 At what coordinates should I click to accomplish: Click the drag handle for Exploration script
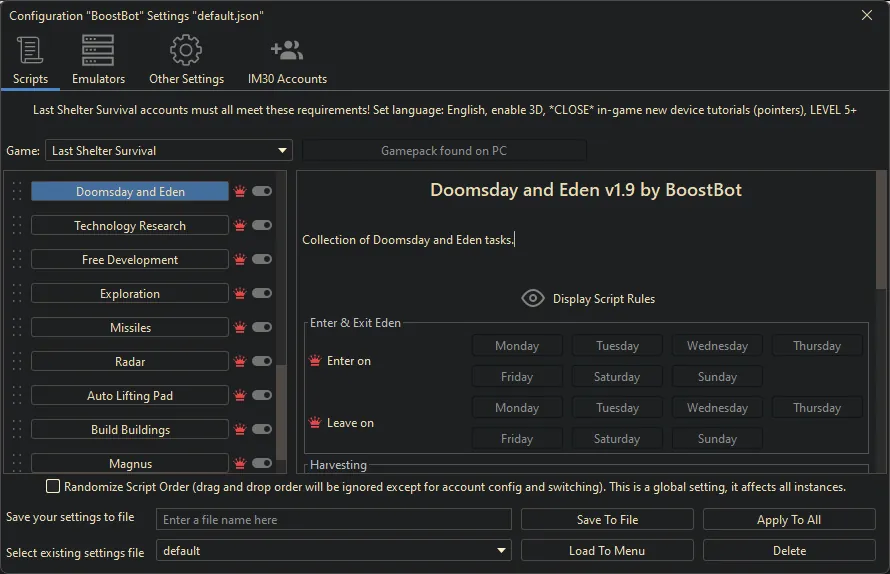click(17, 294)
